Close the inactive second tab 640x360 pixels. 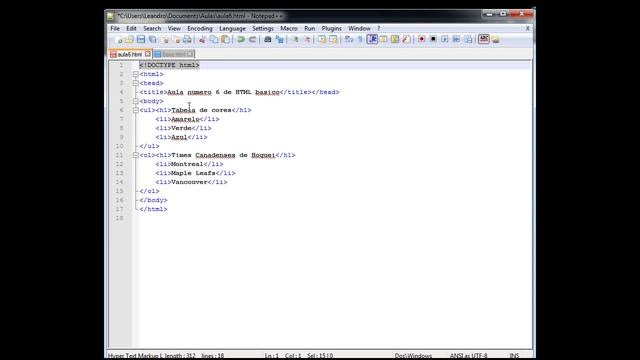[x=190, y=54]
